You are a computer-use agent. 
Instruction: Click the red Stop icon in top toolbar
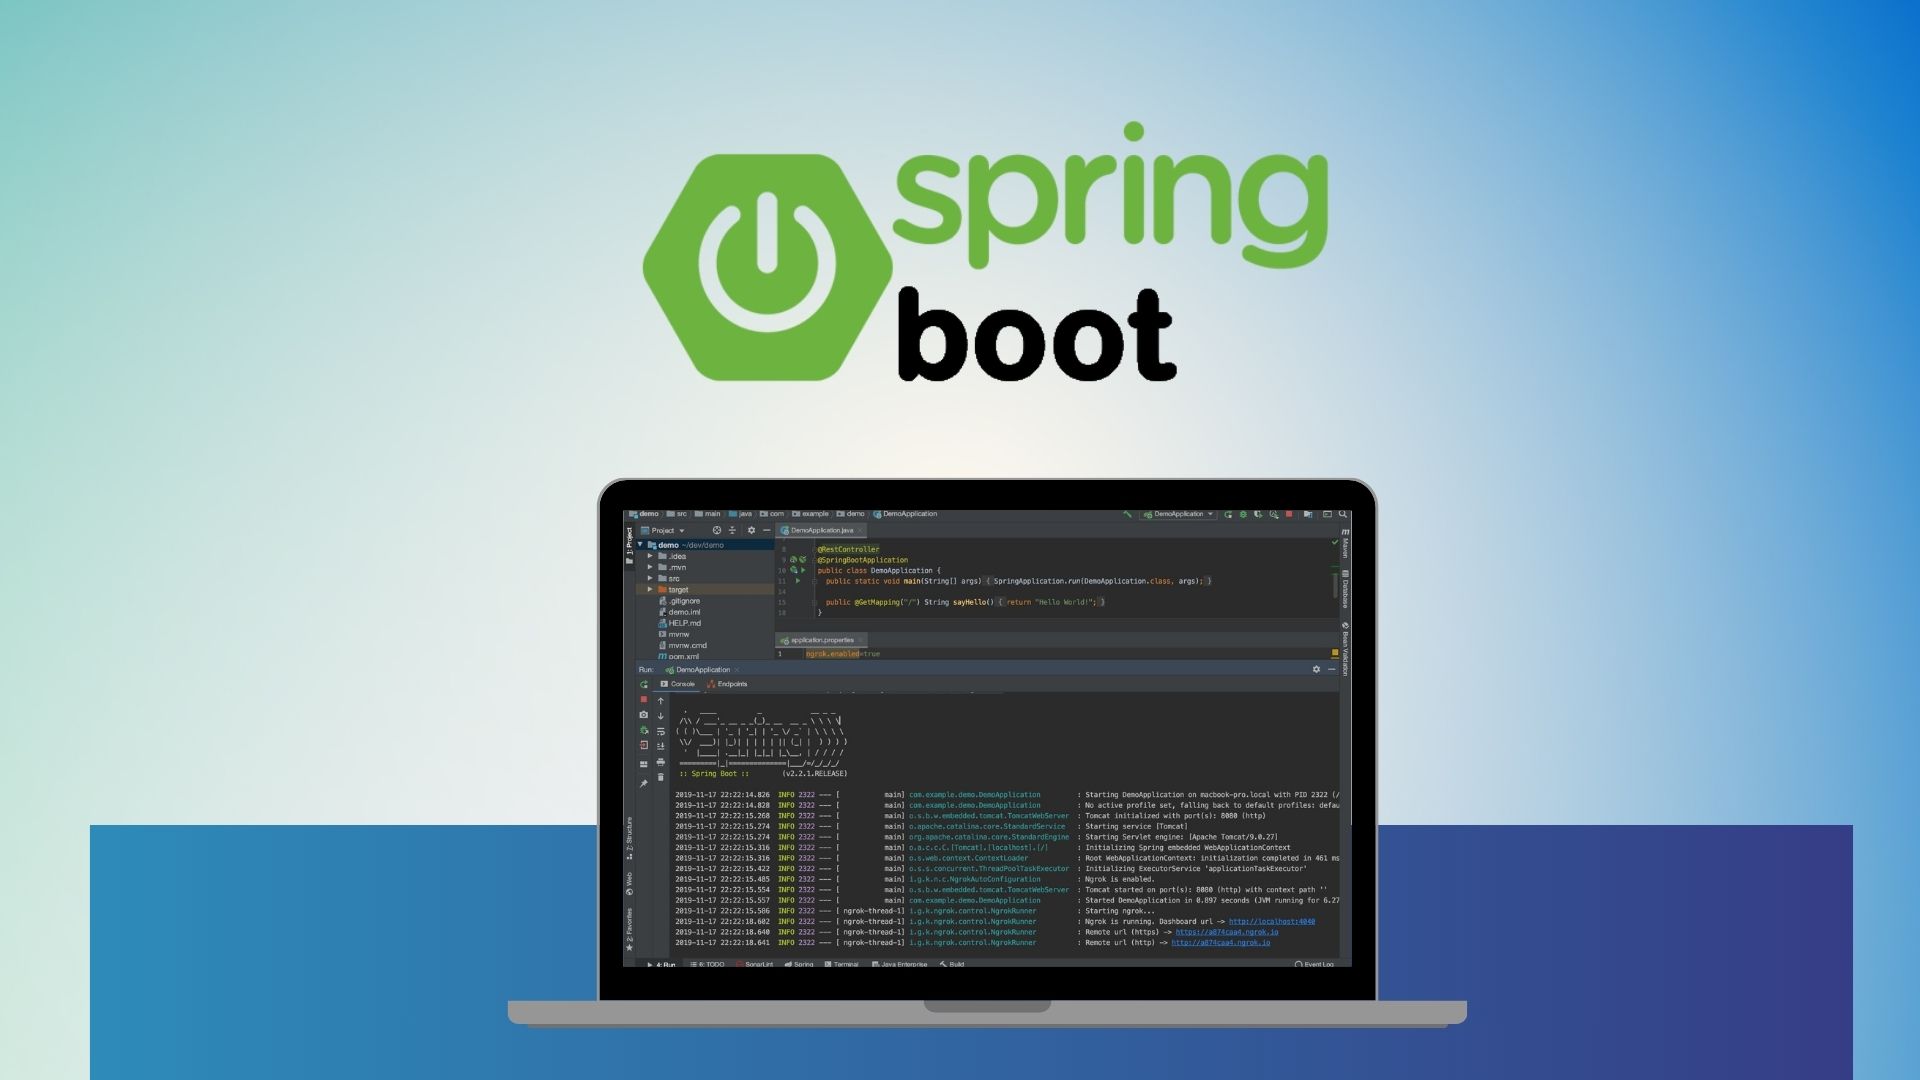pos(1289,514)
